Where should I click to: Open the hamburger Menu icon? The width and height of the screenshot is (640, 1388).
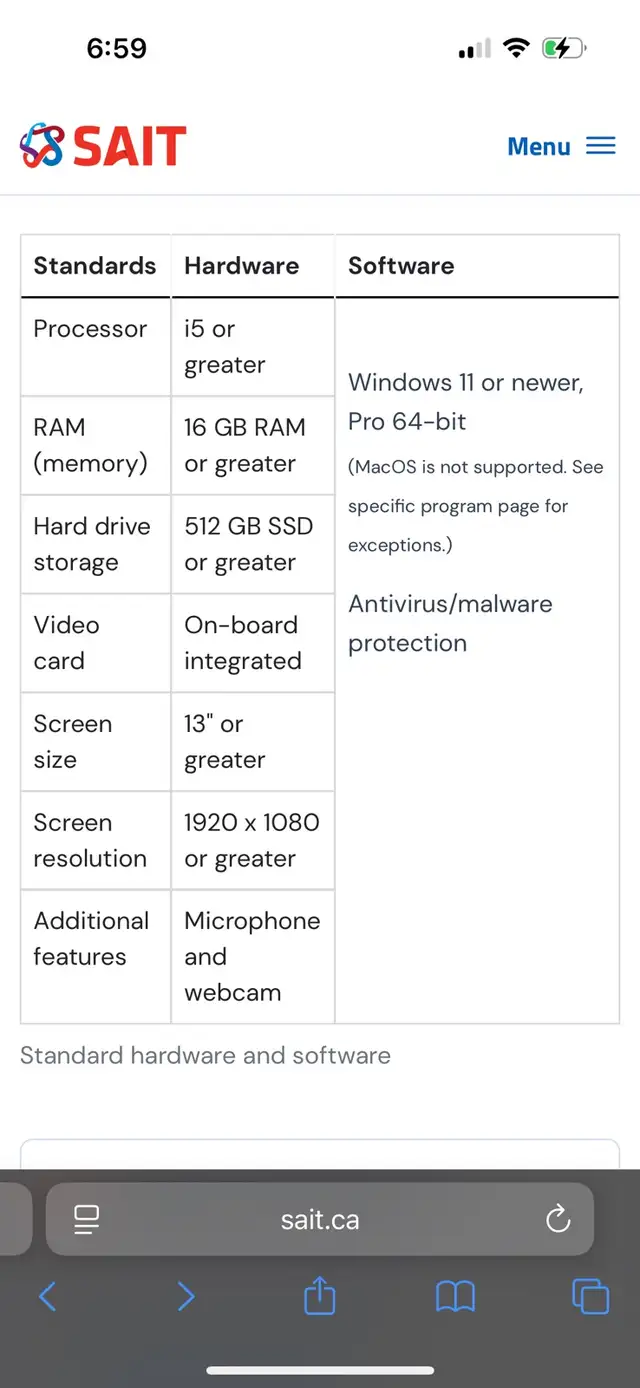pyautogui.click(x=600, y=146)
